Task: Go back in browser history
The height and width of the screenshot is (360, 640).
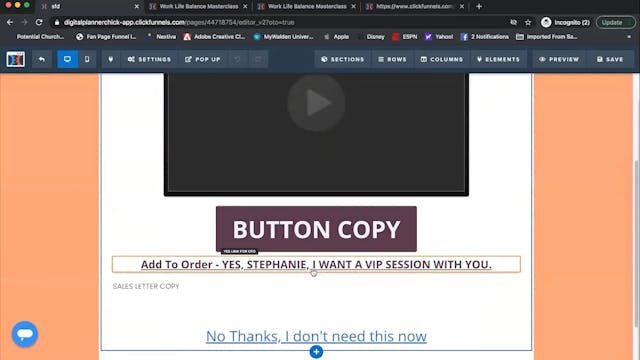Action: coord(10,22)
